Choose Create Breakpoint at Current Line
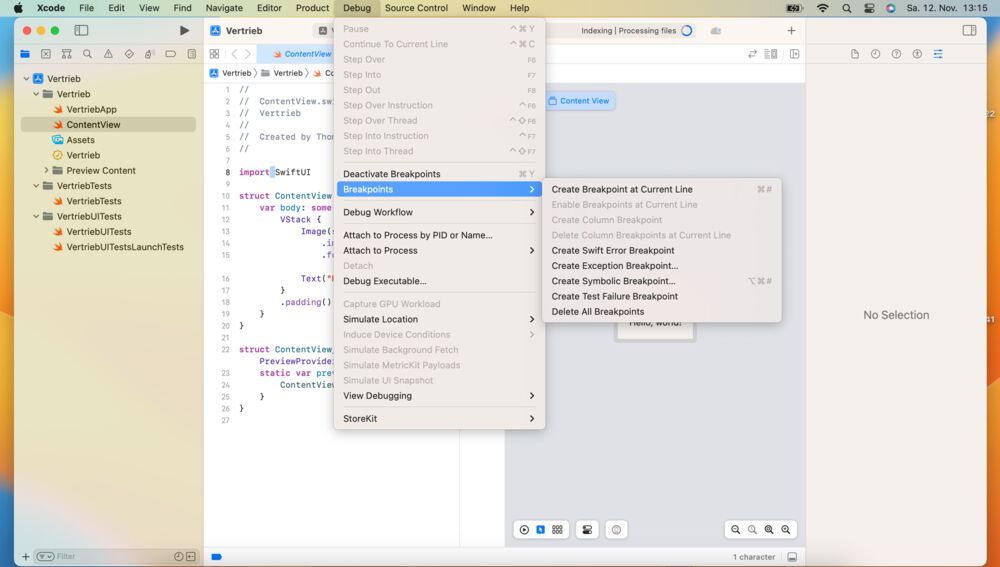The image size is (1000, 567). [662, 189]
